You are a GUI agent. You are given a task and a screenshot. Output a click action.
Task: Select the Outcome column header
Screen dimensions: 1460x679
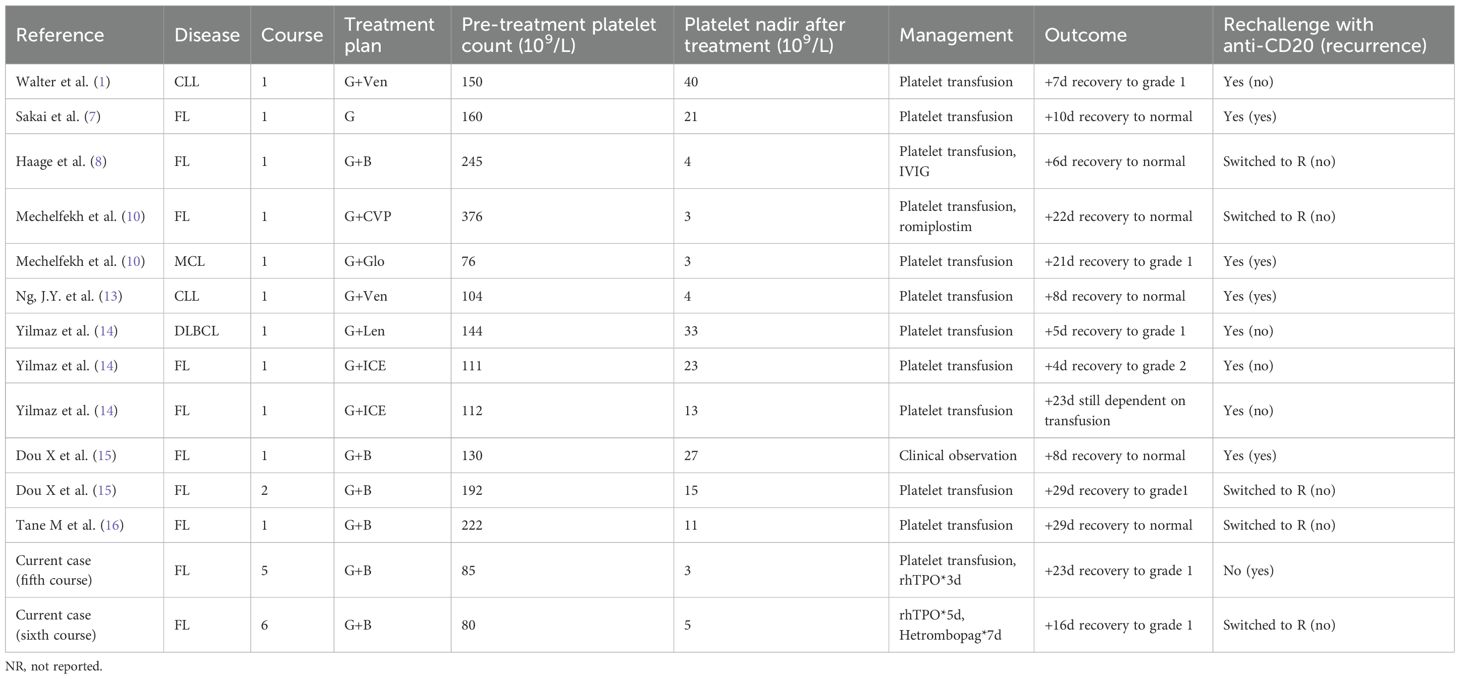(1086, 35)
